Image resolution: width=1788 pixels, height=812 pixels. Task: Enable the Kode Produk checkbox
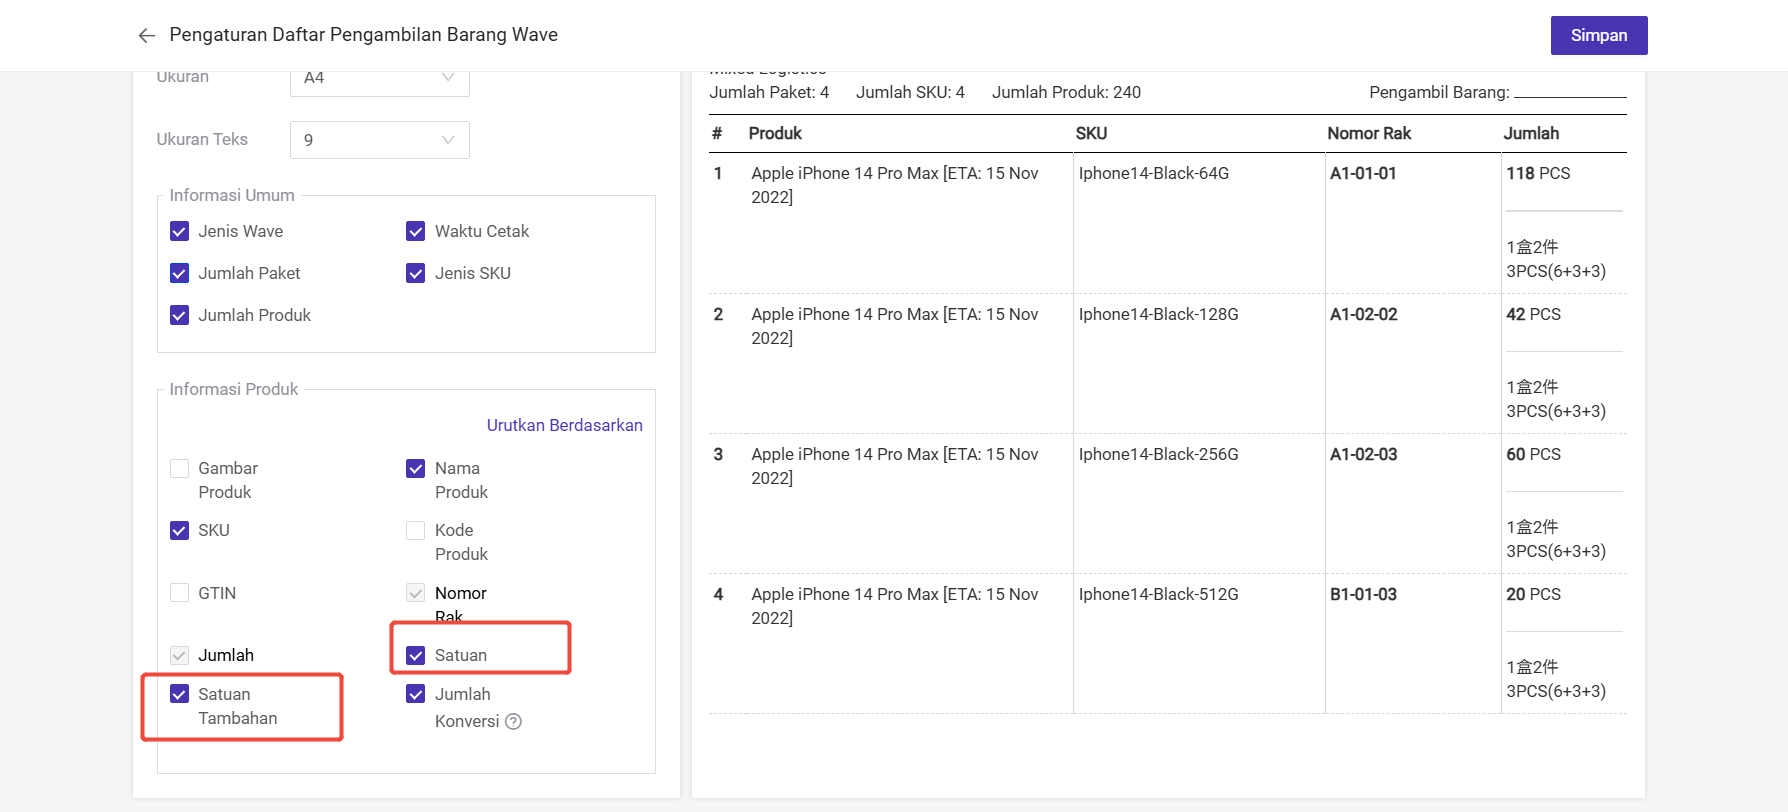(x=416, y=530)
